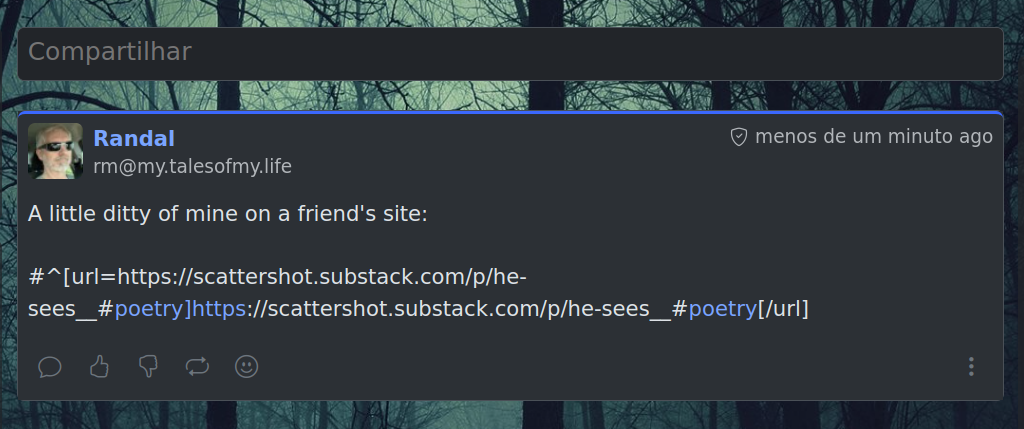Click Randal's profile avatar

tap(56, 151)
